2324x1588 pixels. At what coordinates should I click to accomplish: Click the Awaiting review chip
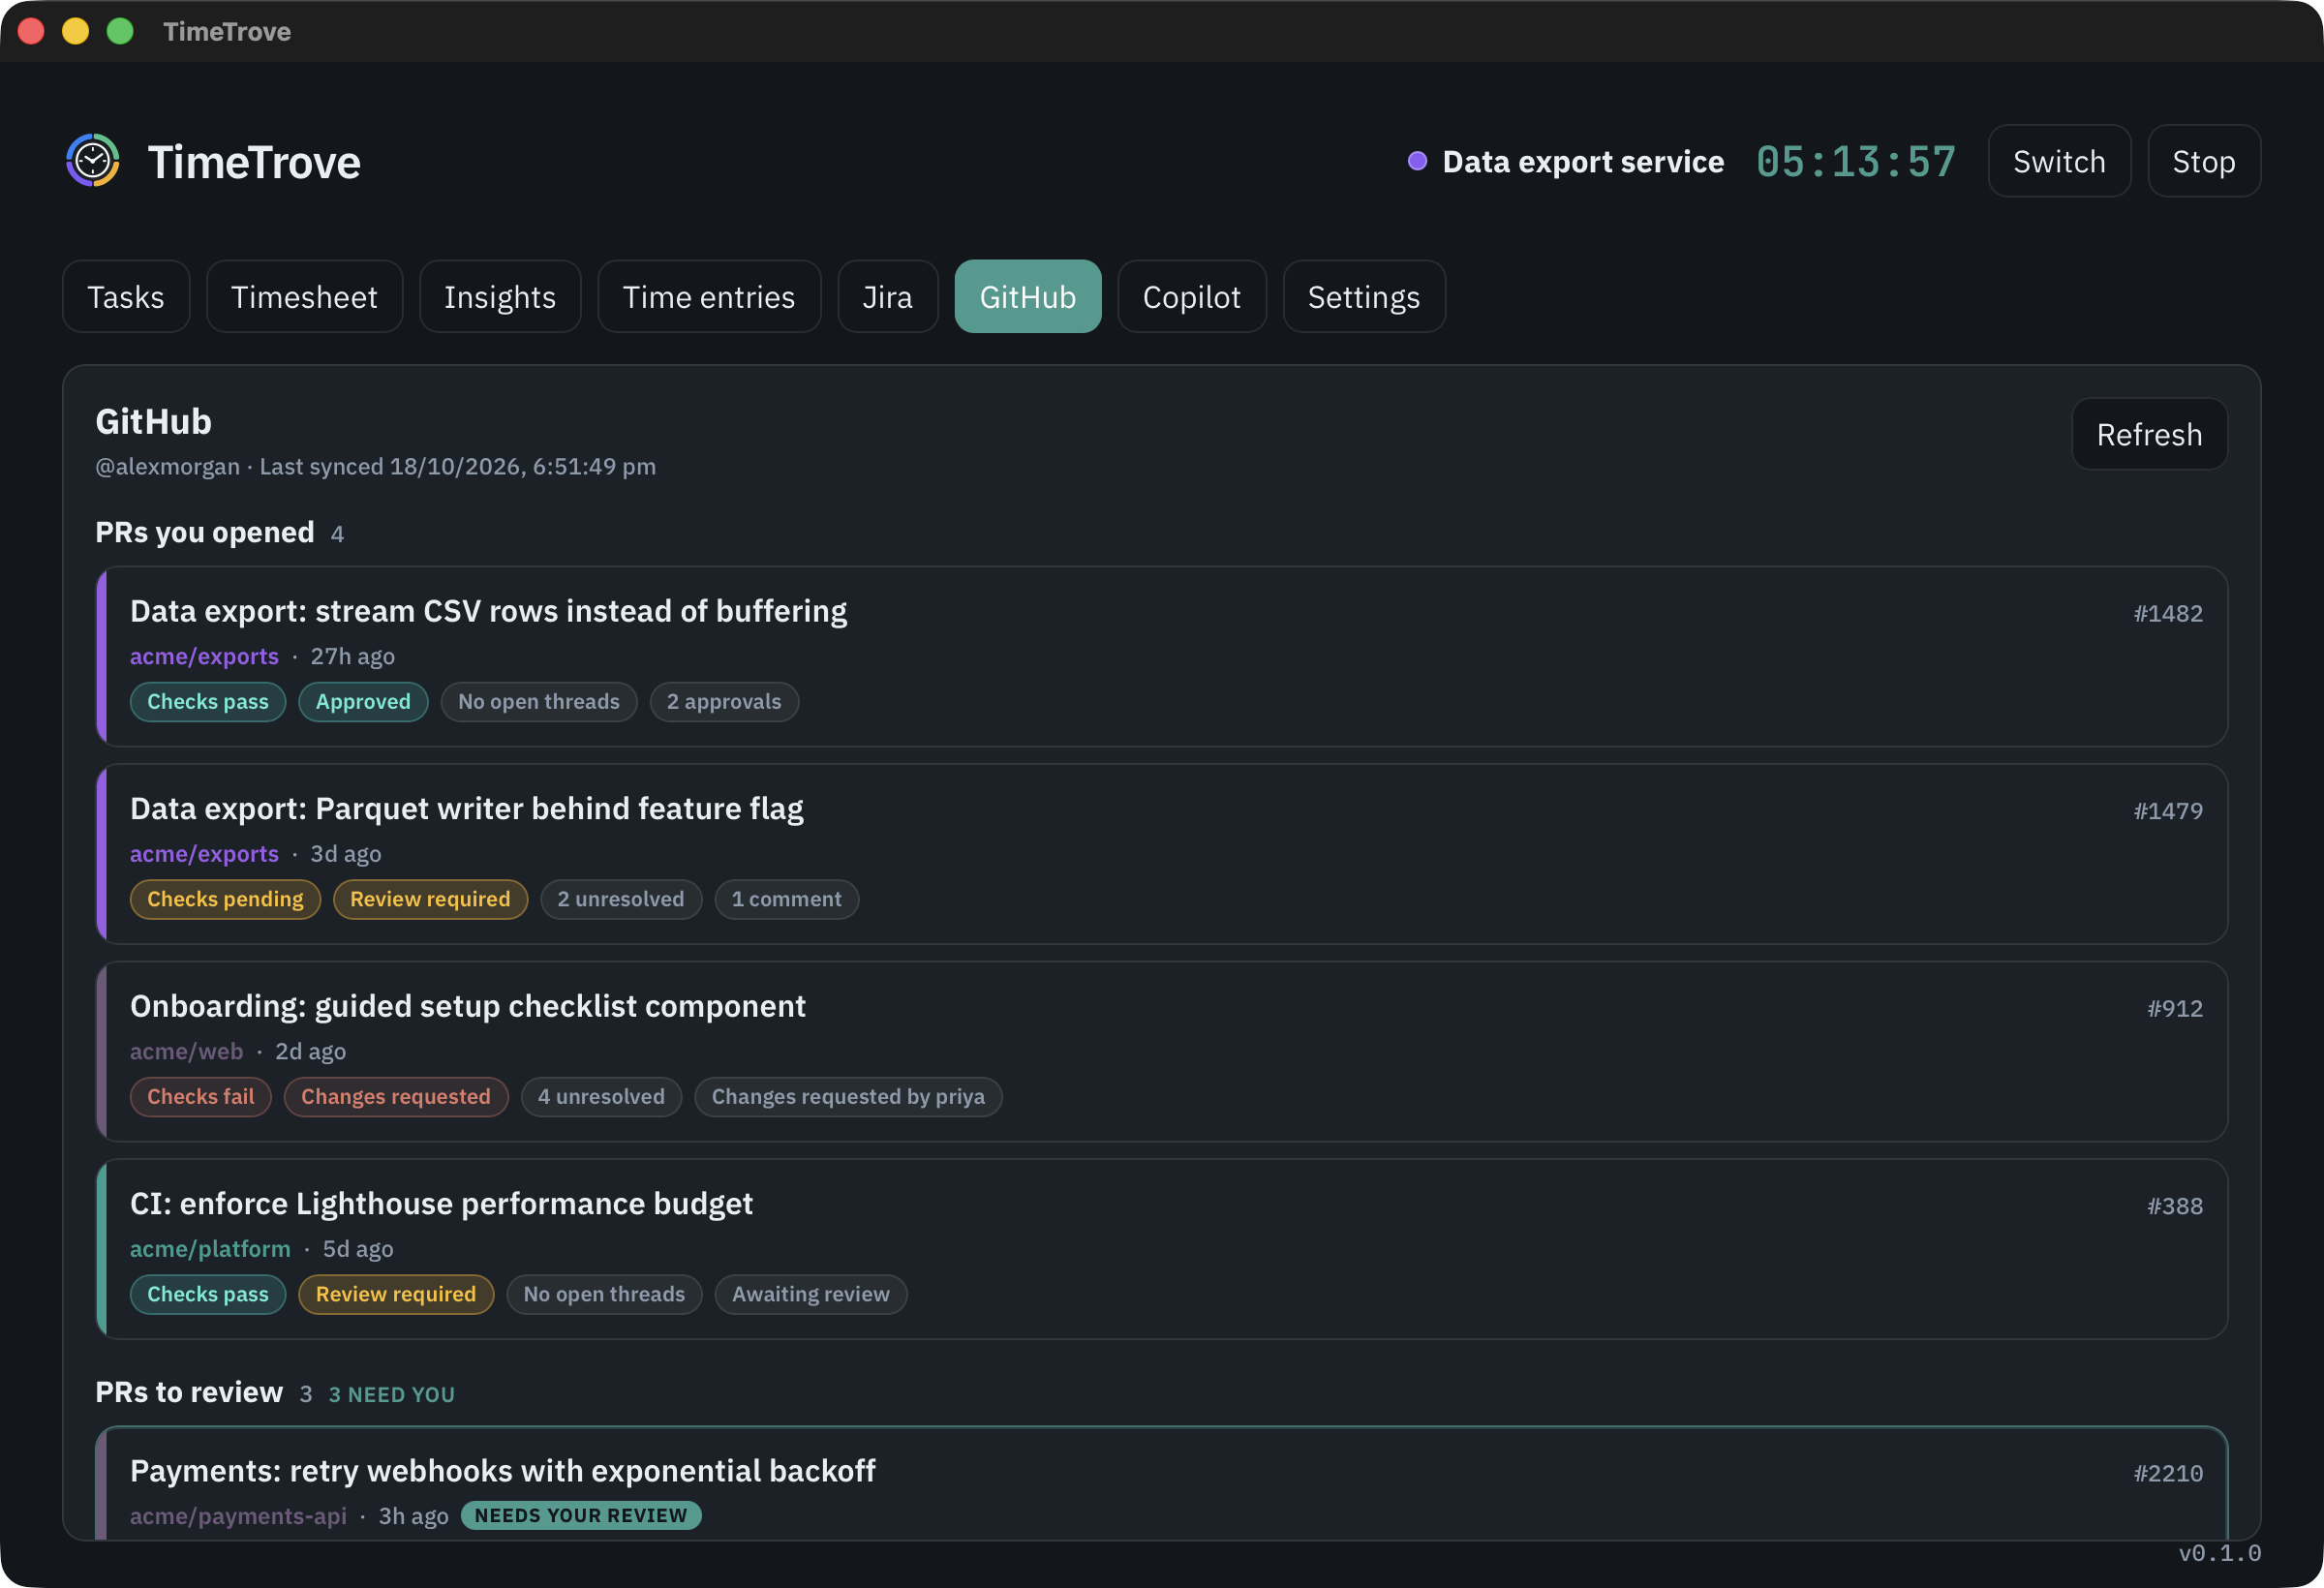(811, 1294)
